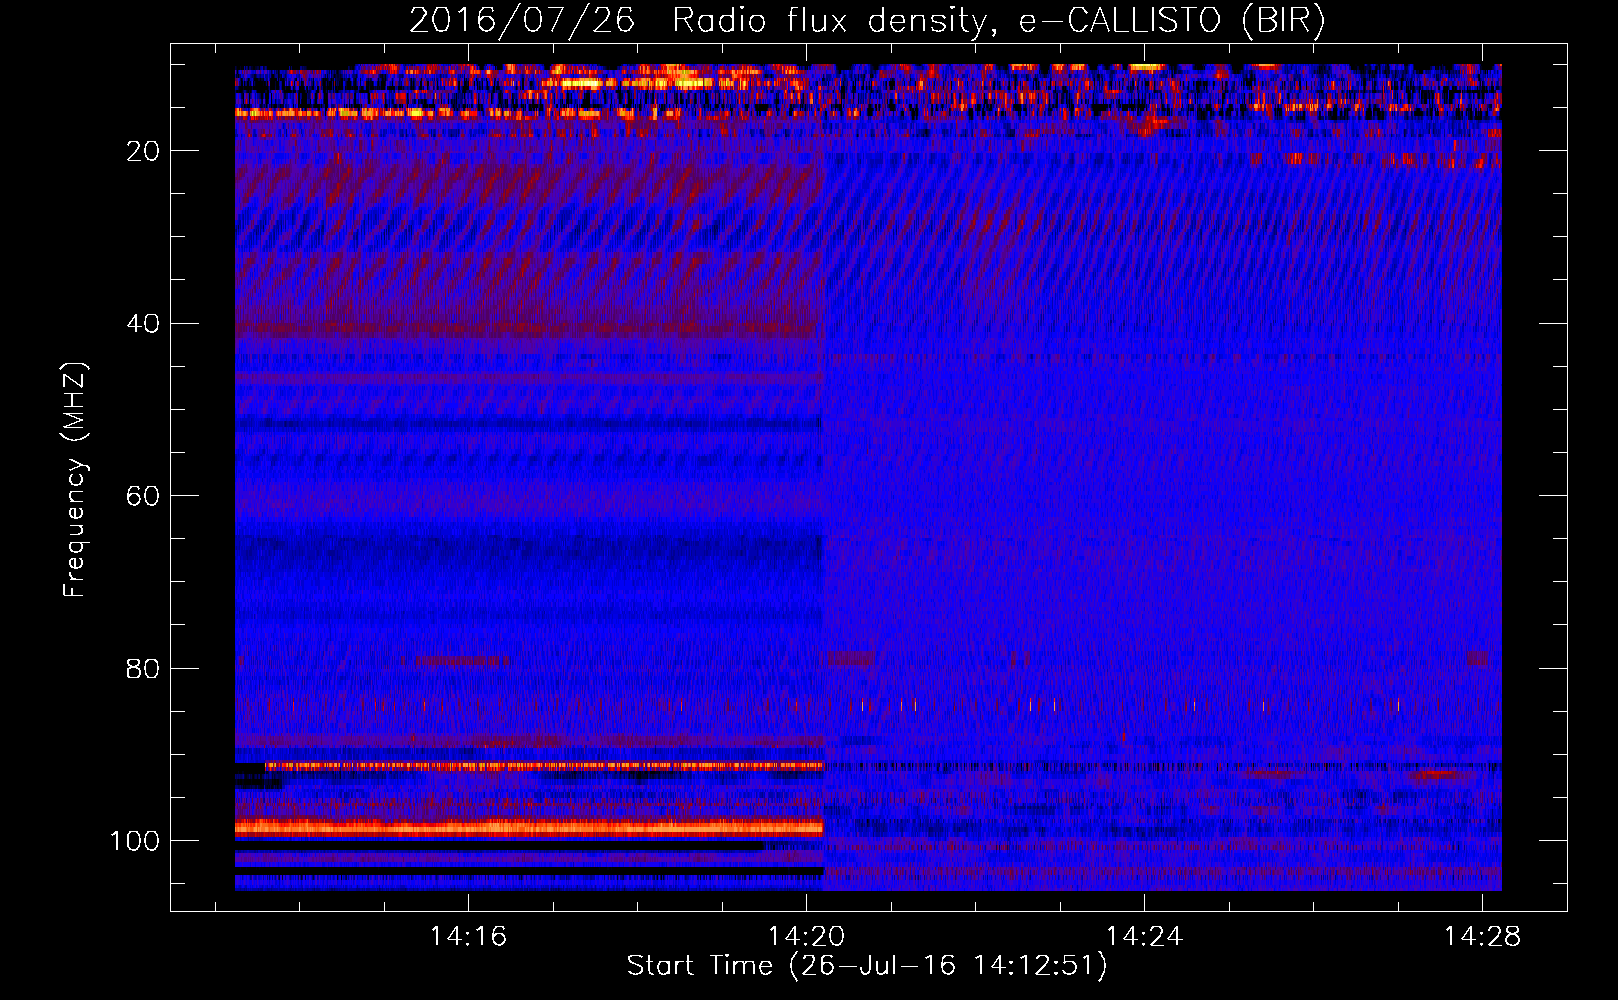
Task: Click the '40' frequency tick label
Action: tap(143, 324)
